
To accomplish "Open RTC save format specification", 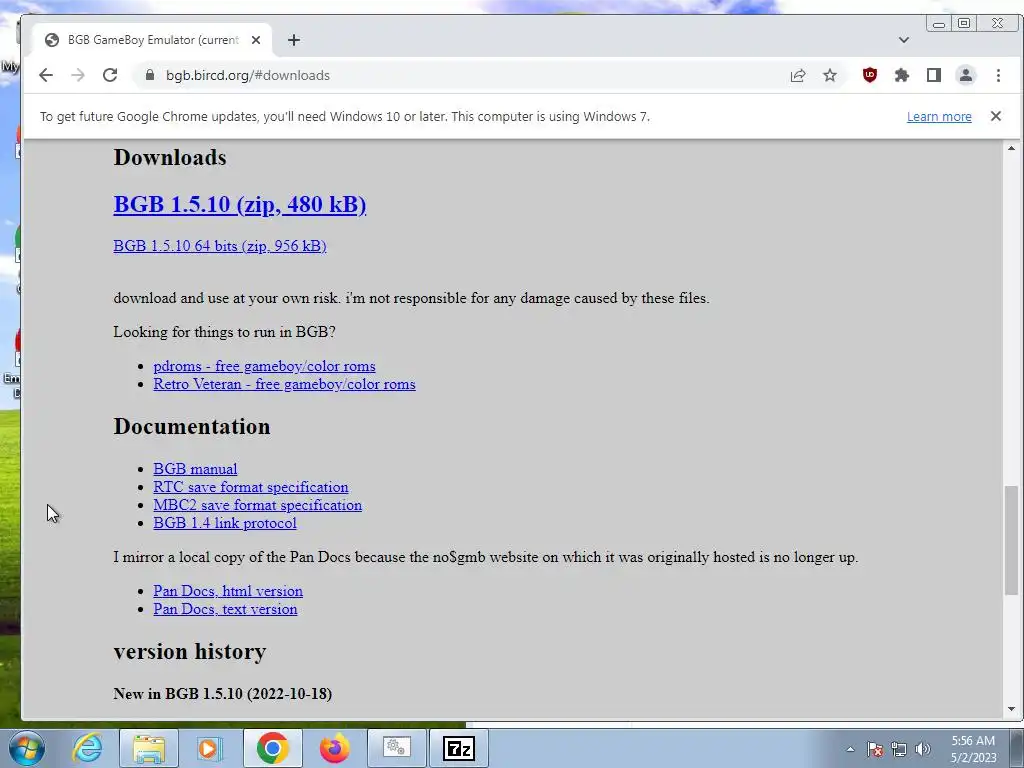I will coord(250,487).
